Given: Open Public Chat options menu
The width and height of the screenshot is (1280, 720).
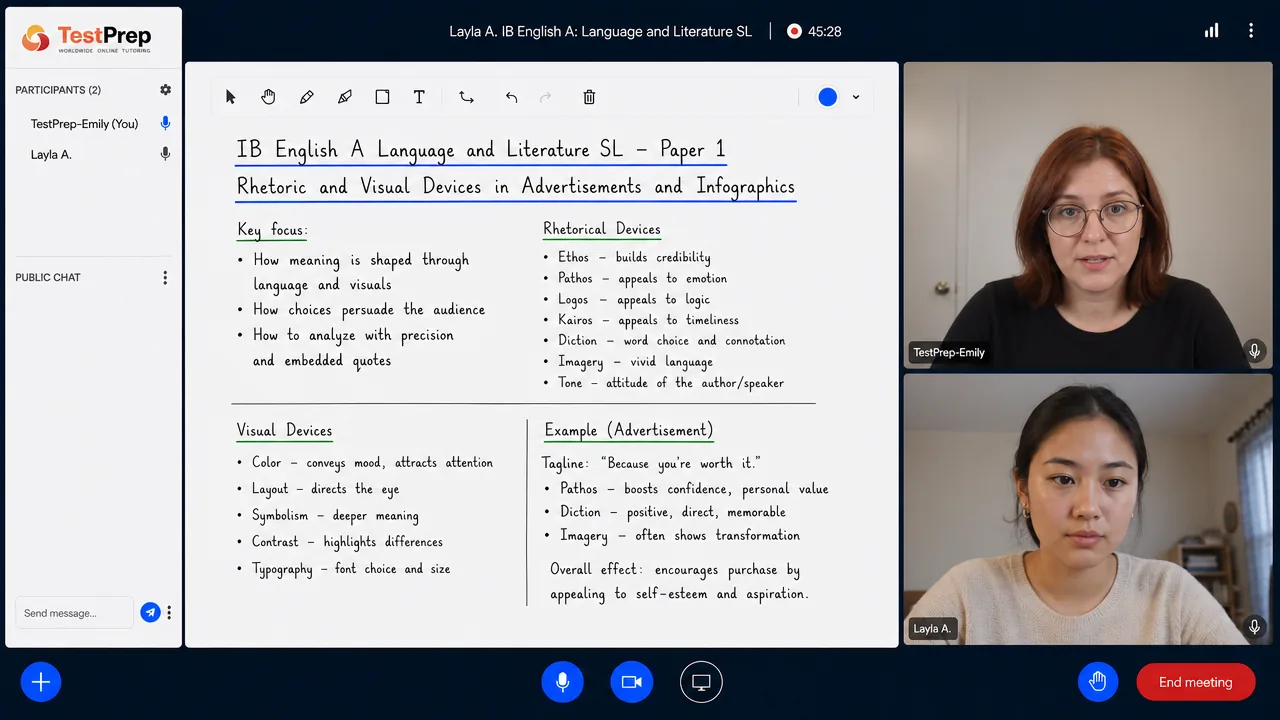Looking at the screenshot, I should 166,277.
